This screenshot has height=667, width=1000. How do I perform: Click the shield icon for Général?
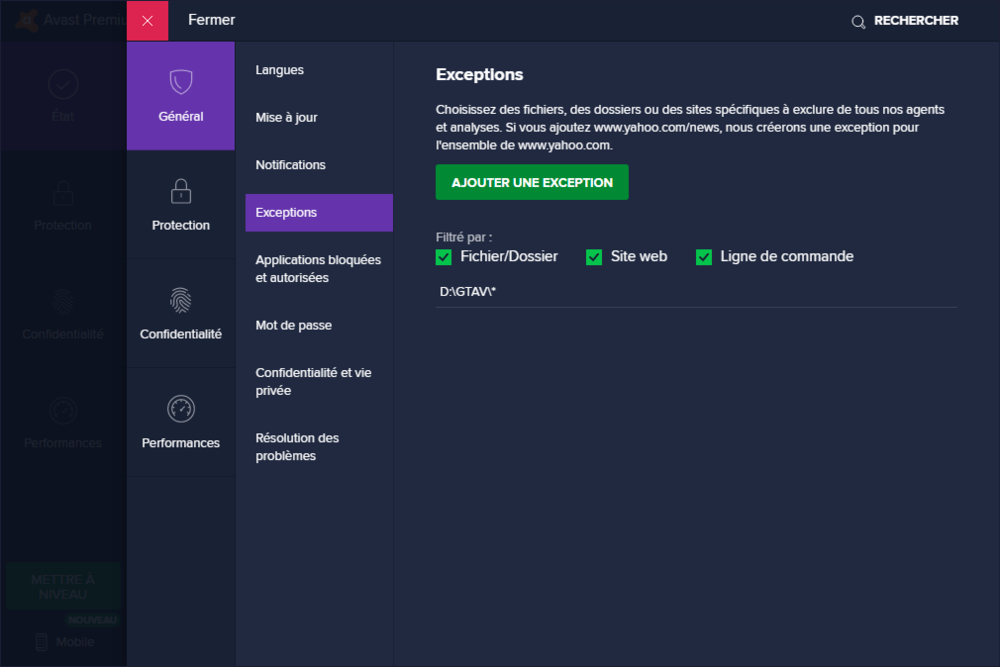click(x=181, y=82)
